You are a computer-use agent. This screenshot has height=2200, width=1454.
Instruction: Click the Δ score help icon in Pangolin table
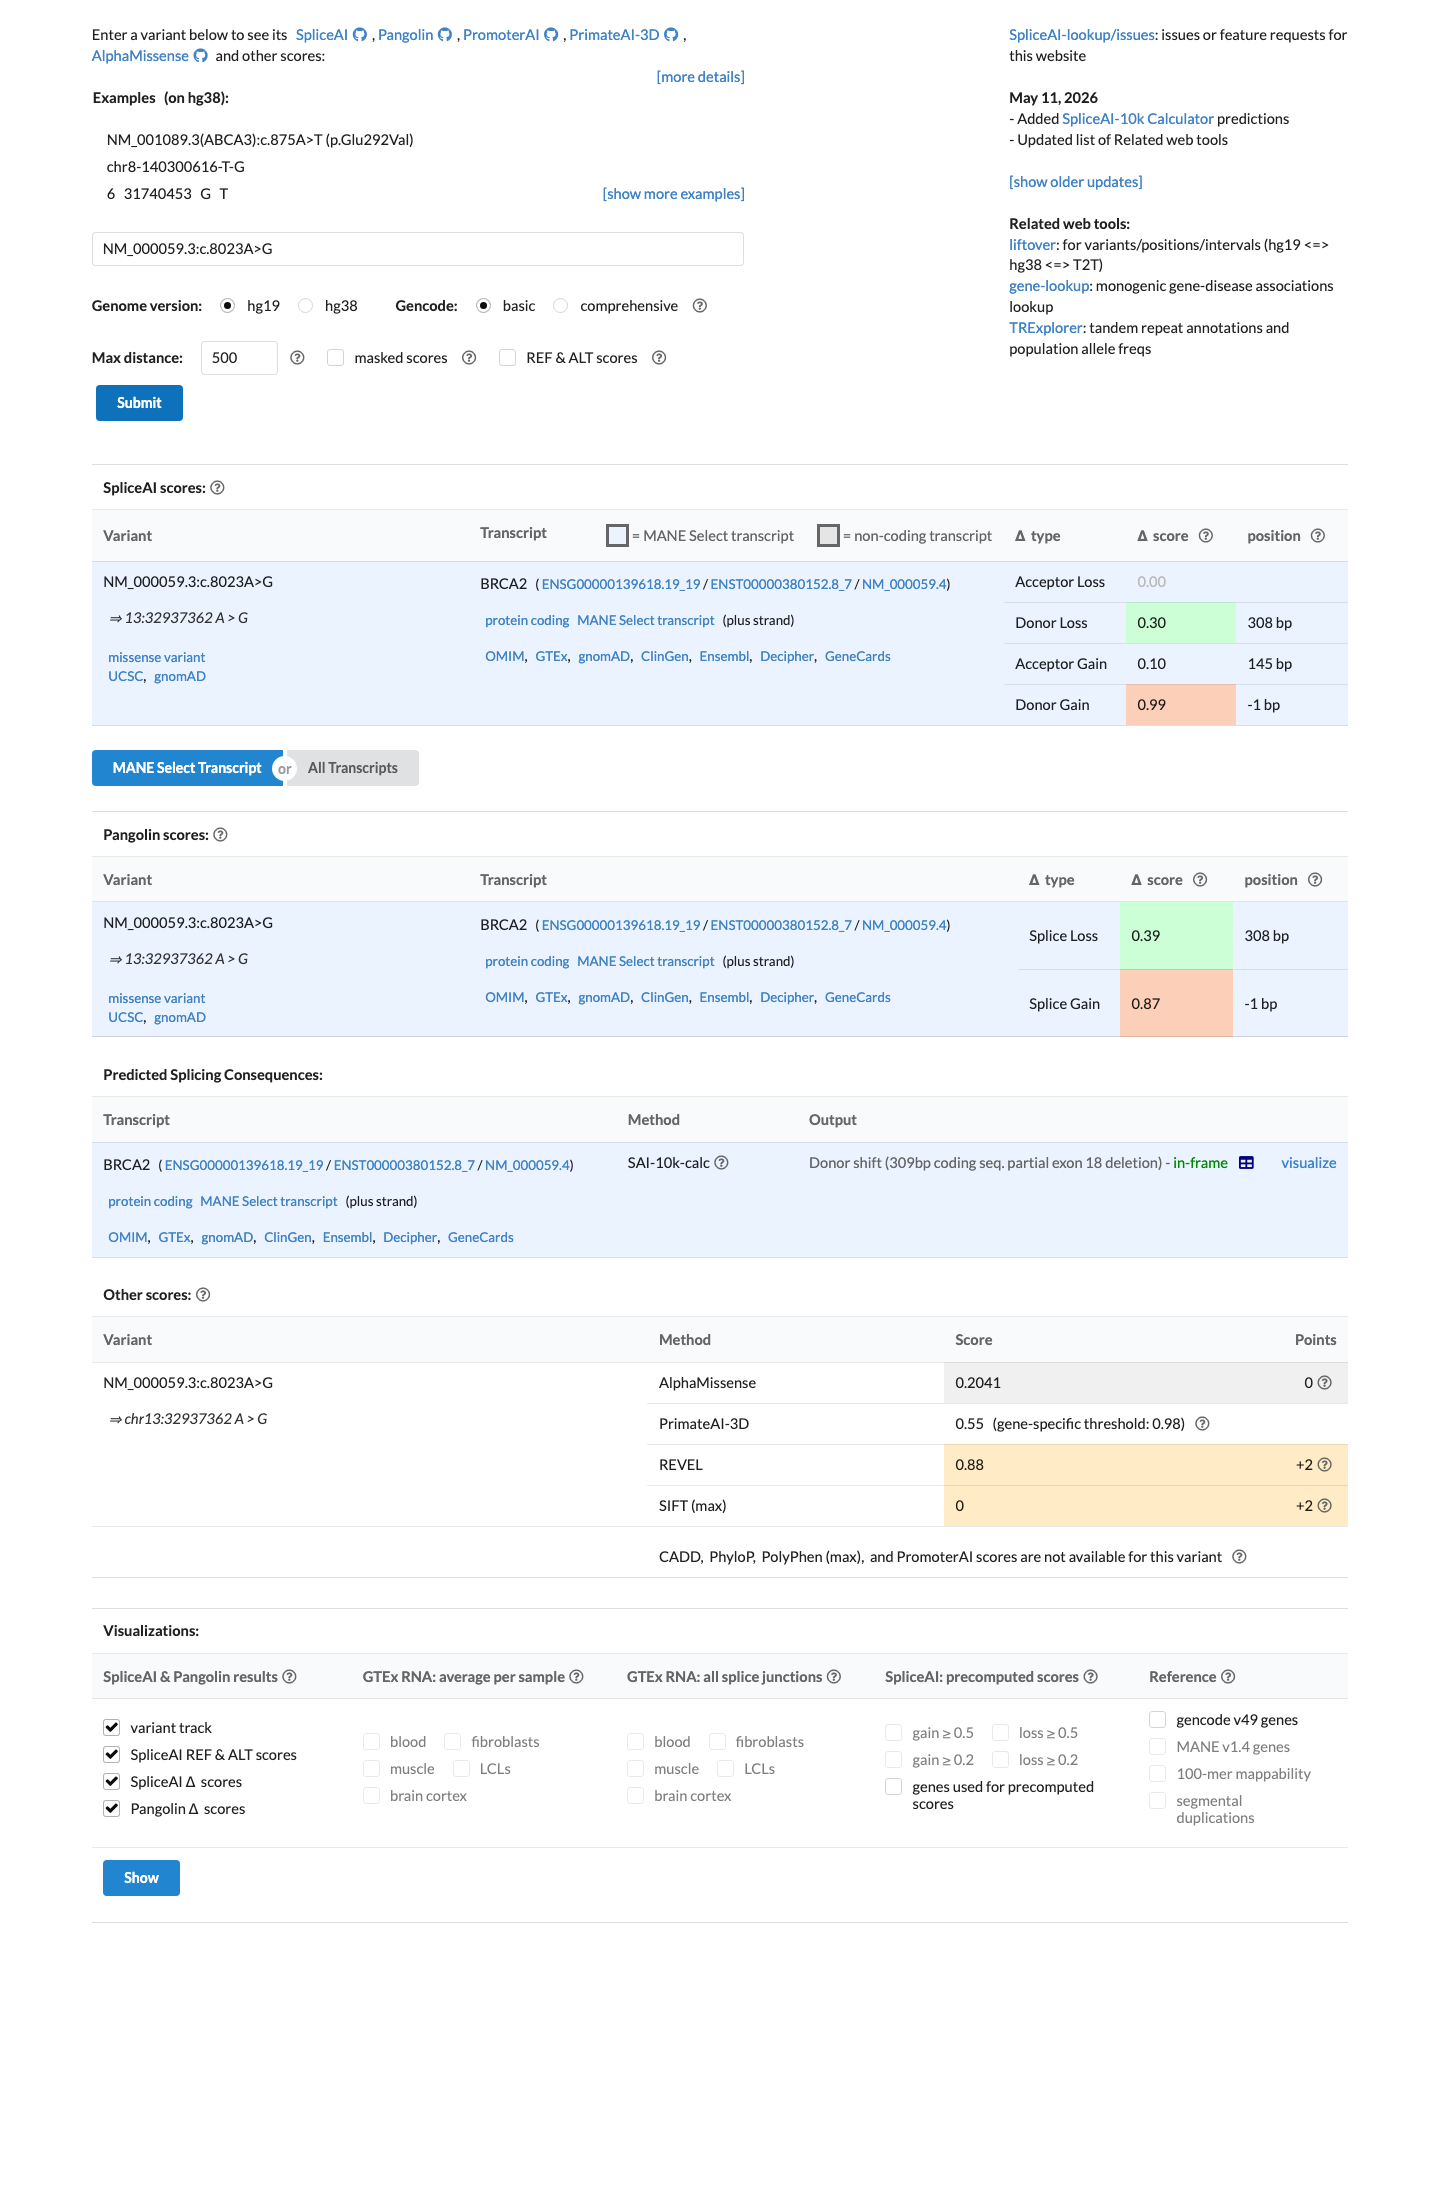click(x=1200, y=880)
